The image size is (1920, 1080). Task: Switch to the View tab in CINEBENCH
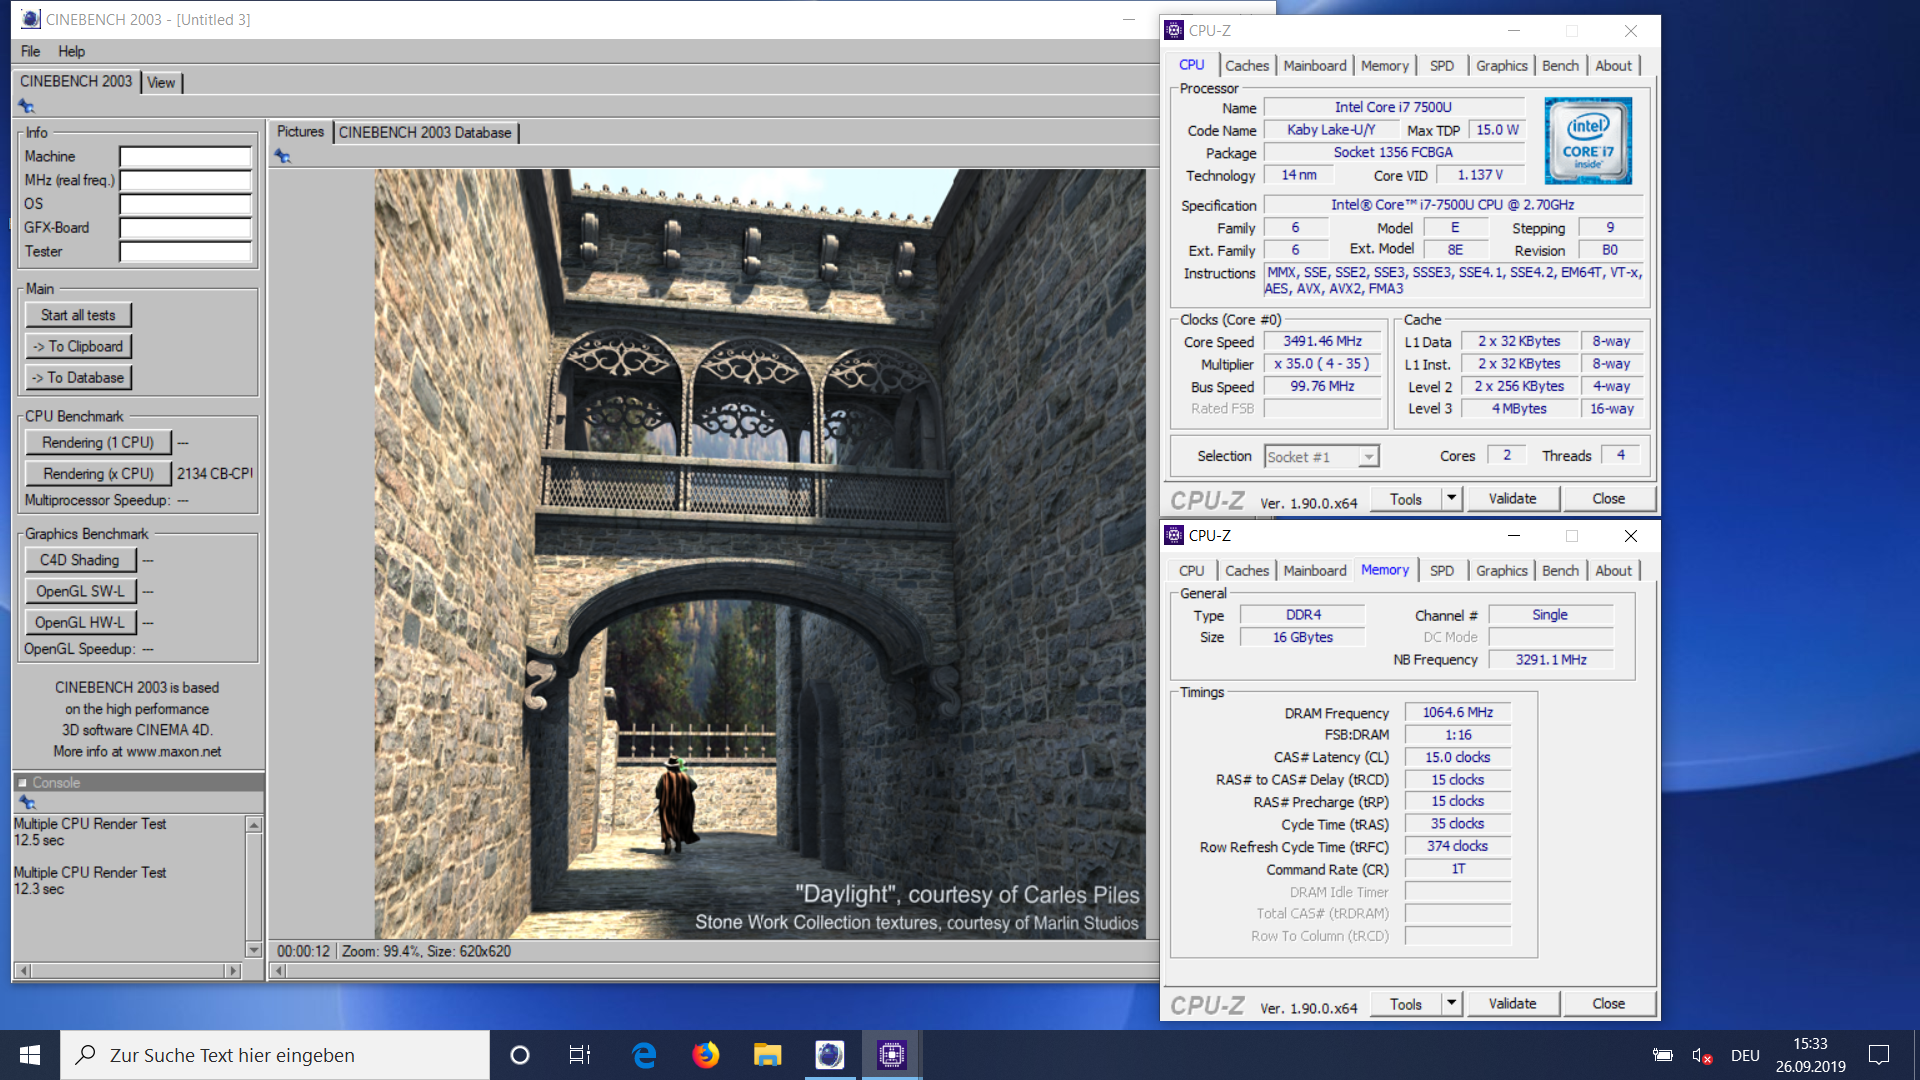[161, 83]
